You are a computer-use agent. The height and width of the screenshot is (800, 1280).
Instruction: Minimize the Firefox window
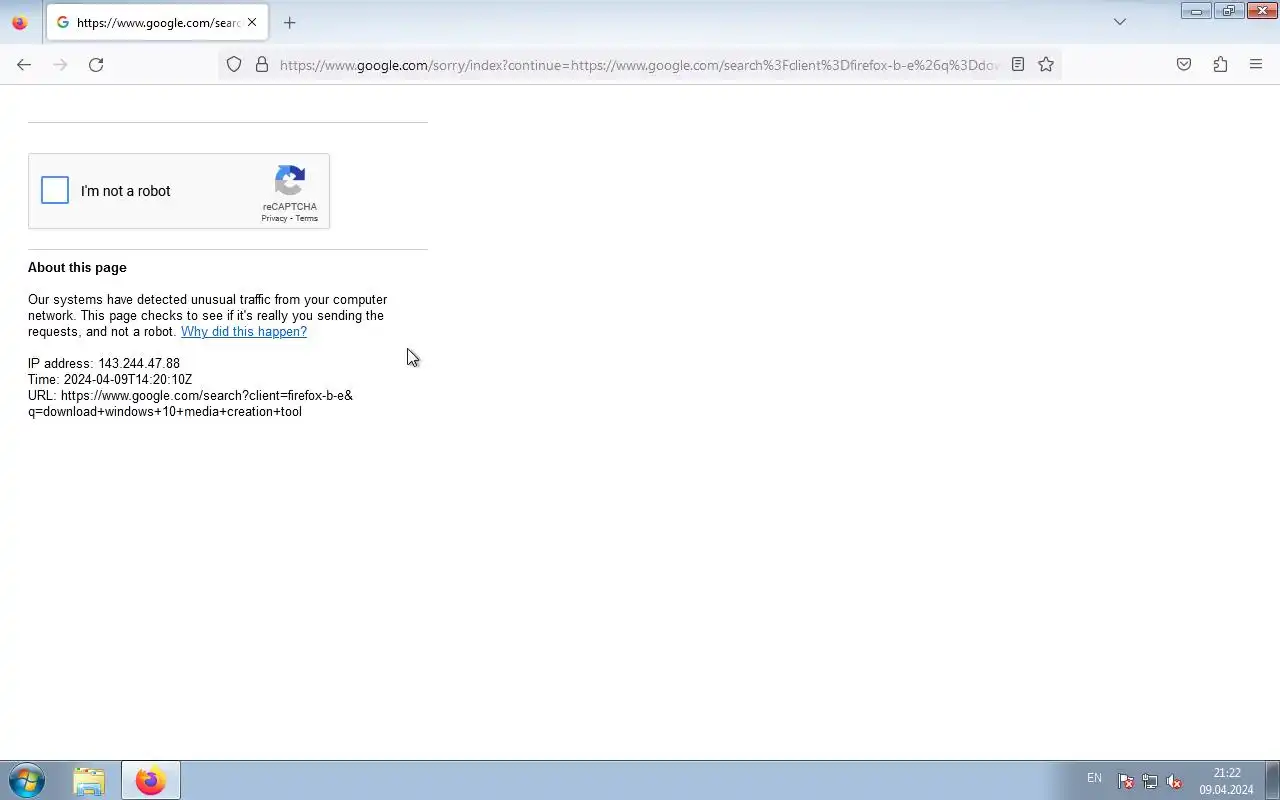pos(1196,11)
